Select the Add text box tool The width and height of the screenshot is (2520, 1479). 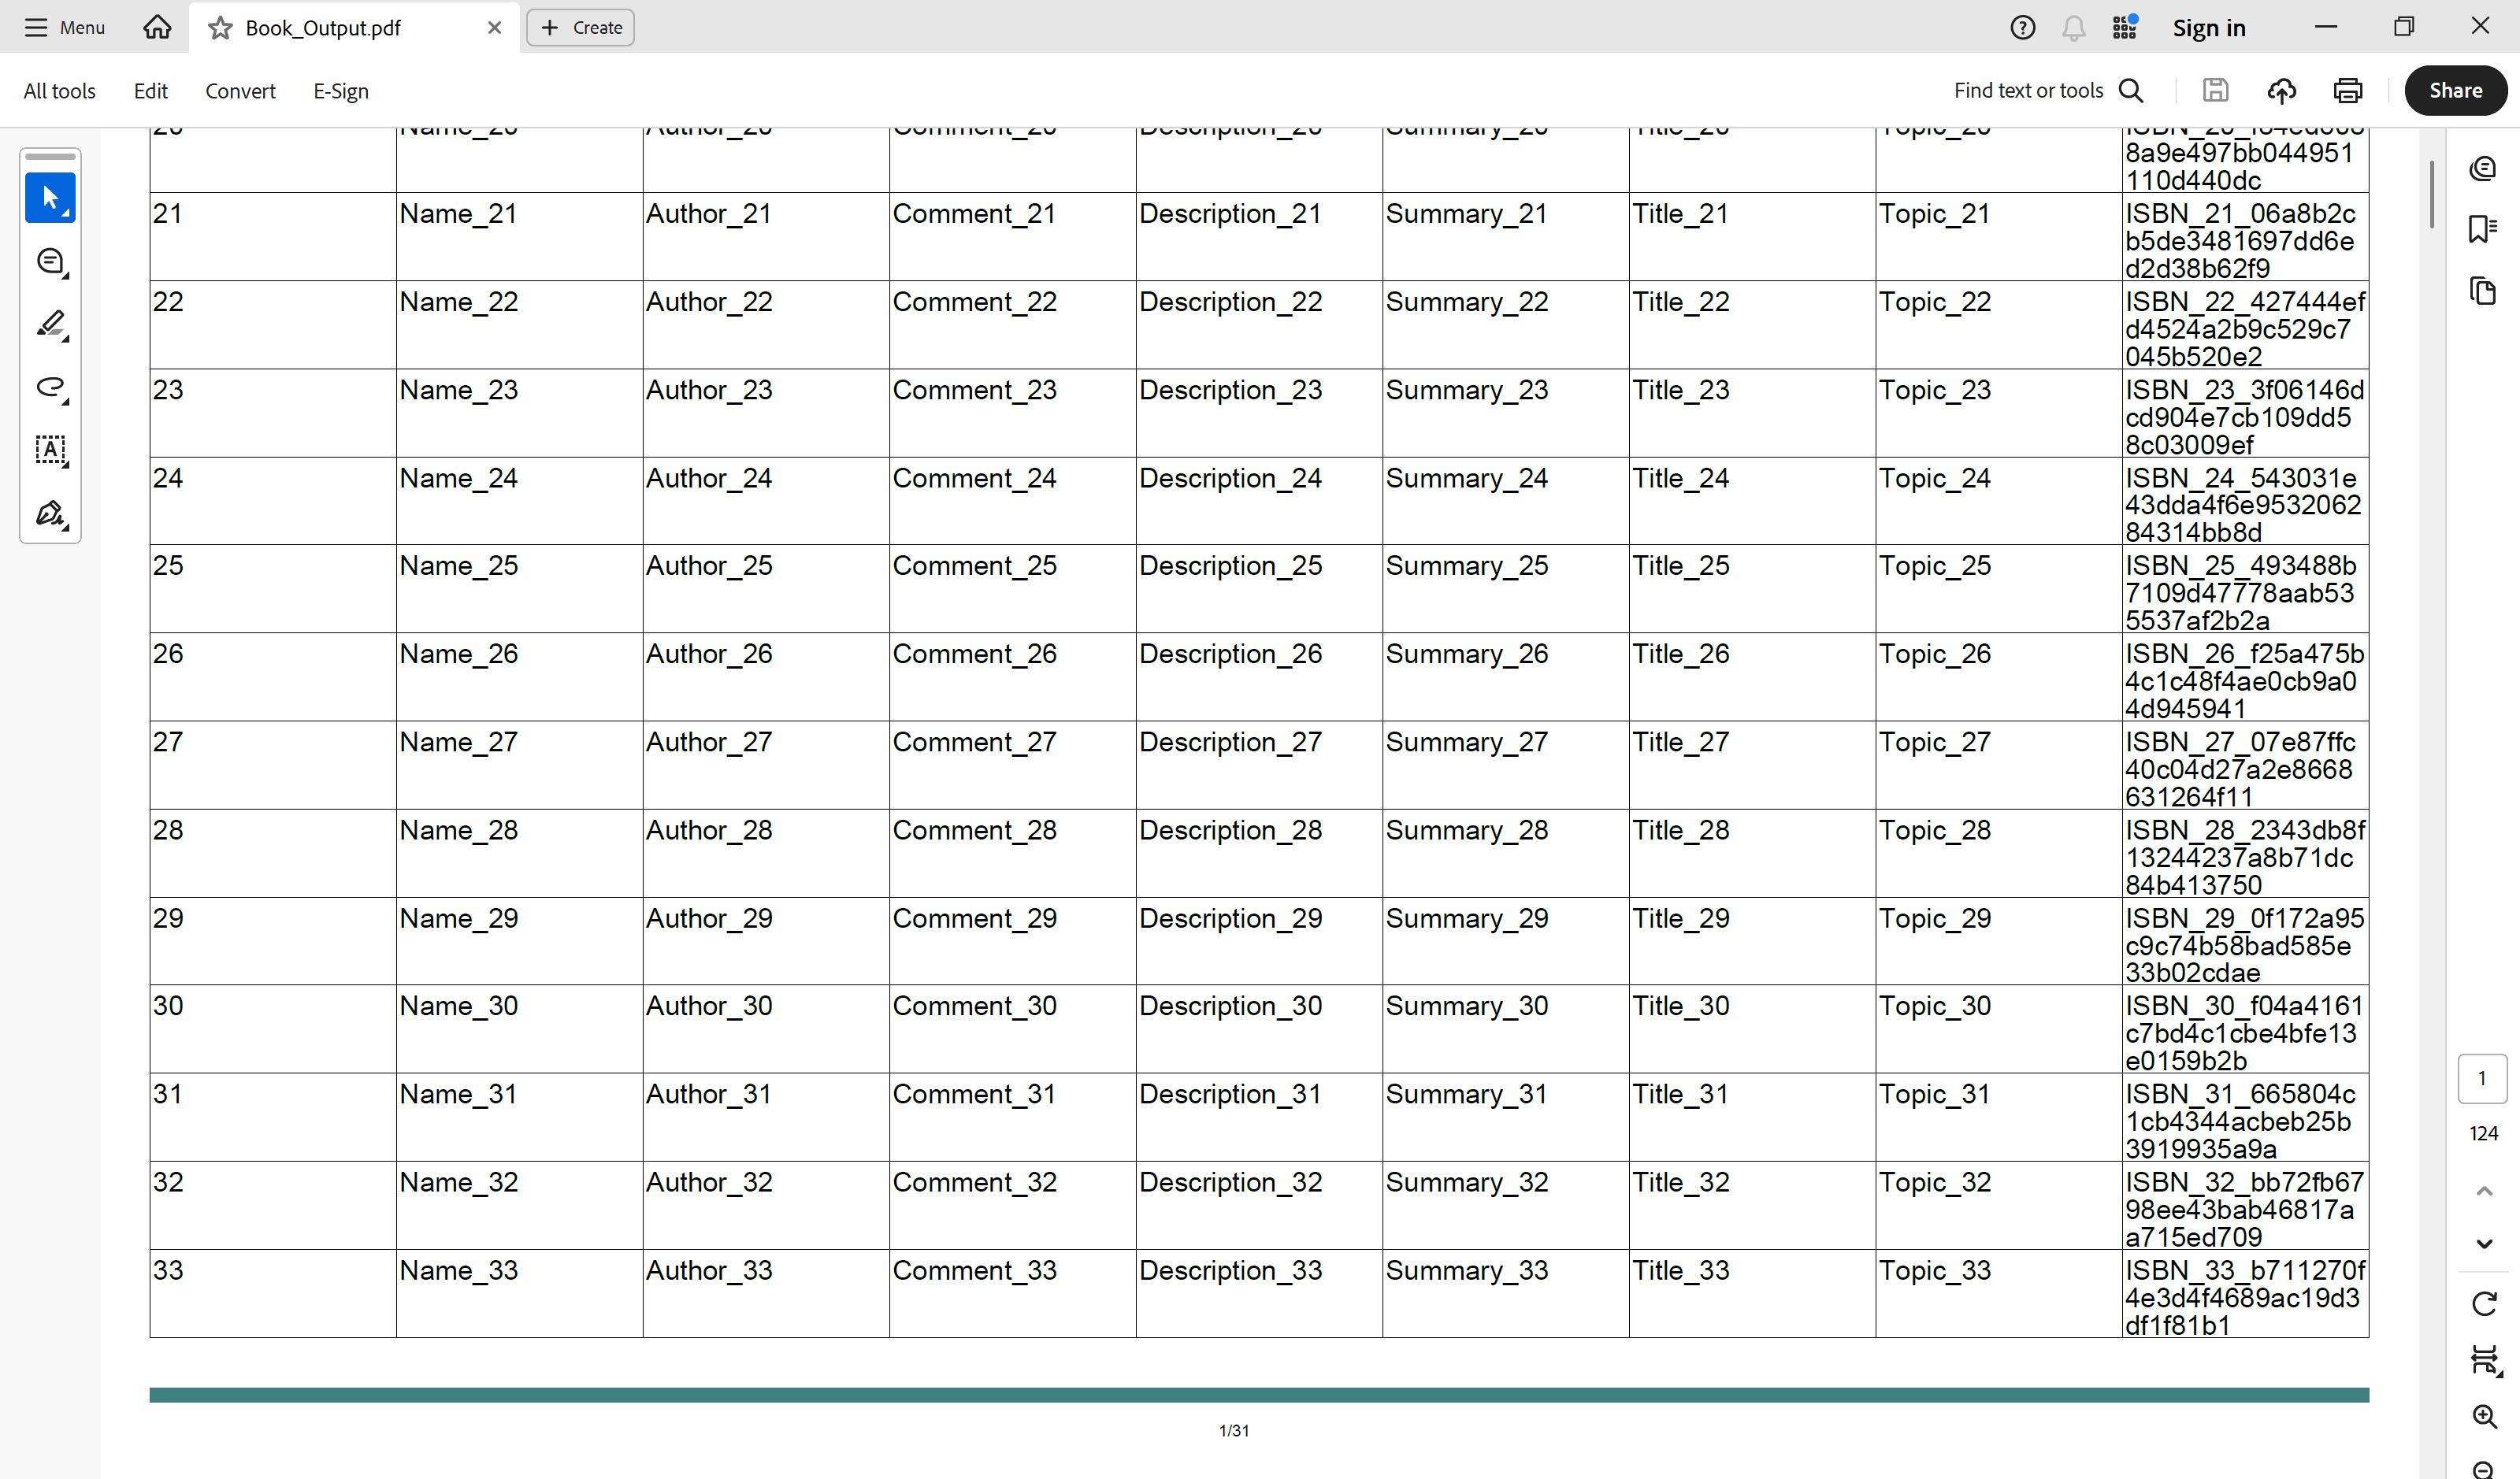pyautogui.click(x=50, y=450)
